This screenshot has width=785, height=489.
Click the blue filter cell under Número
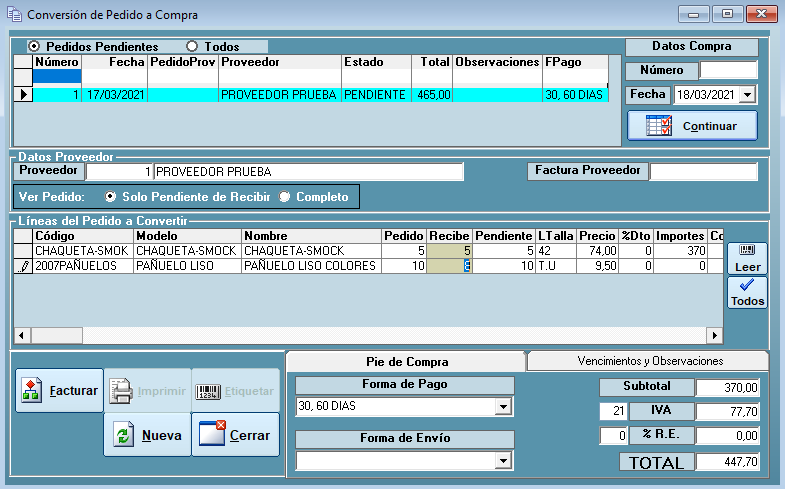pos(57,77)
